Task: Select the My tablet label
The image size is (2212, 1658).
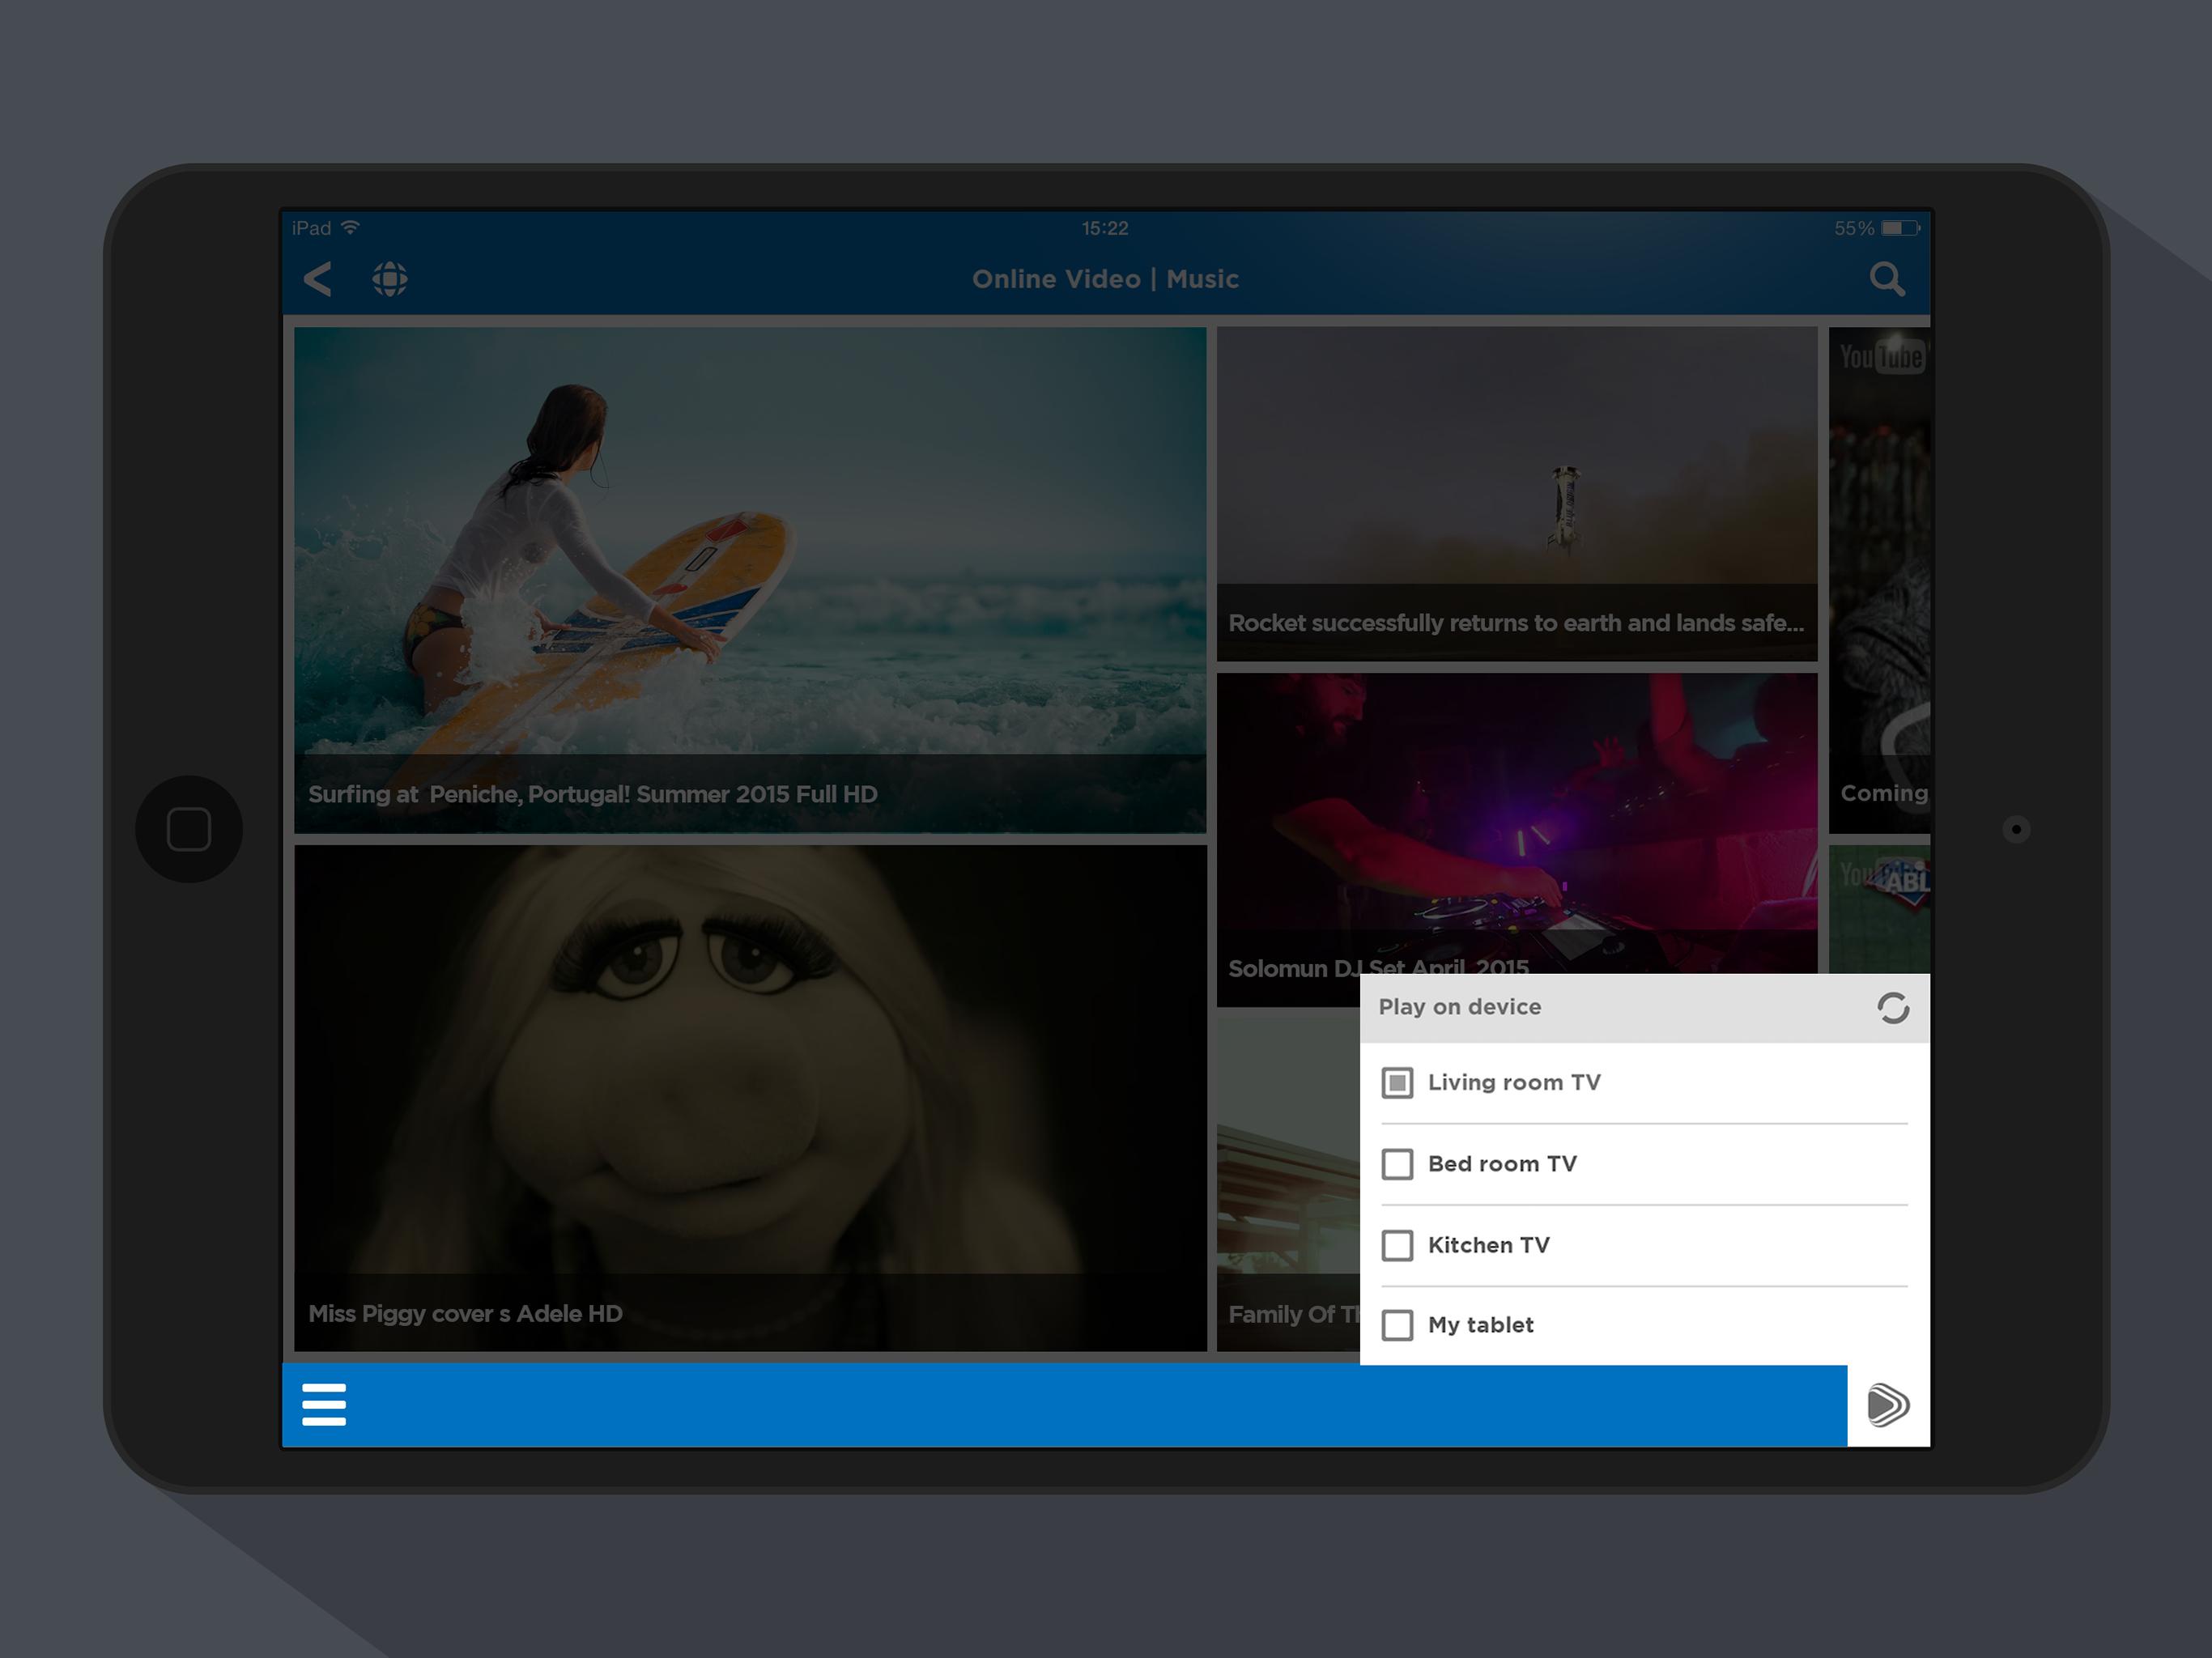Action: [1480, 1325]
